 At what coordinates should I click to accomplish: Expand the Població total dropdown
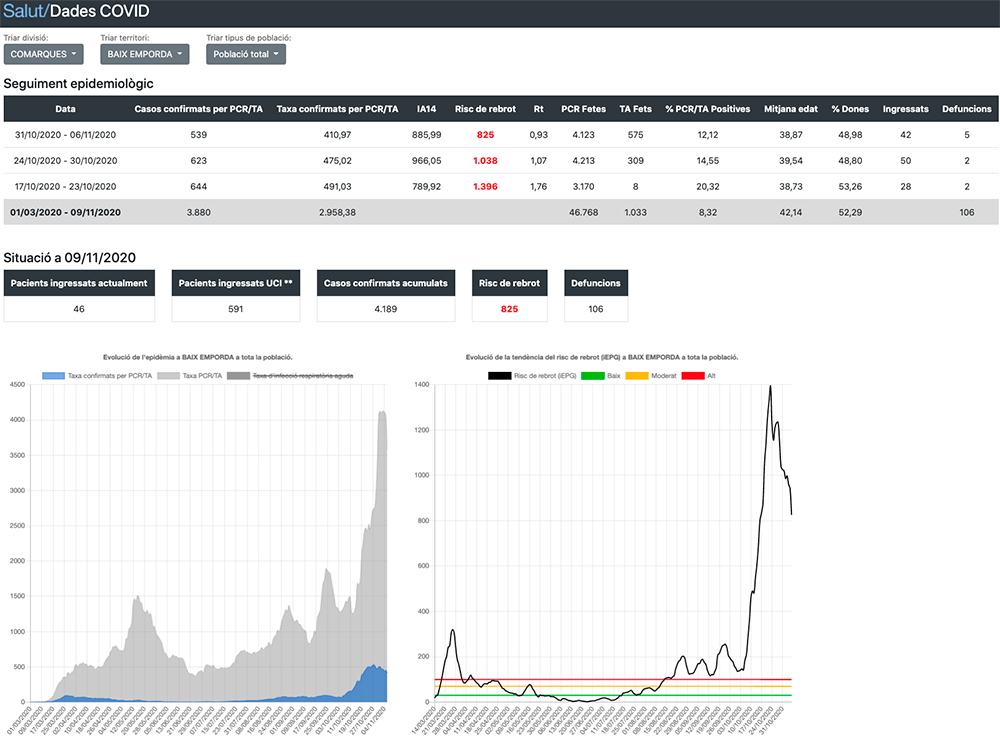[246, 54]
